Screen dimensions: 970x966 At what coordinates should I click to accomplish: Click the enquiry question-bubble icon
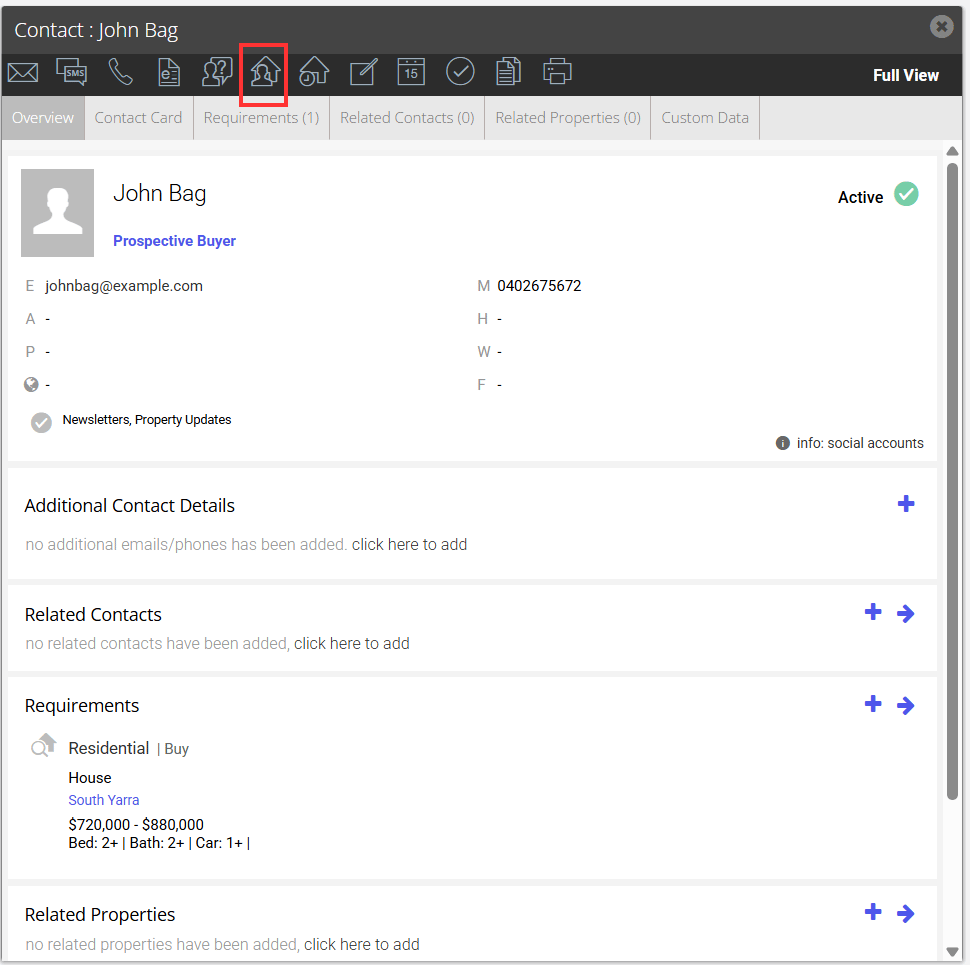pyautogui.click(x=217, y=72)
